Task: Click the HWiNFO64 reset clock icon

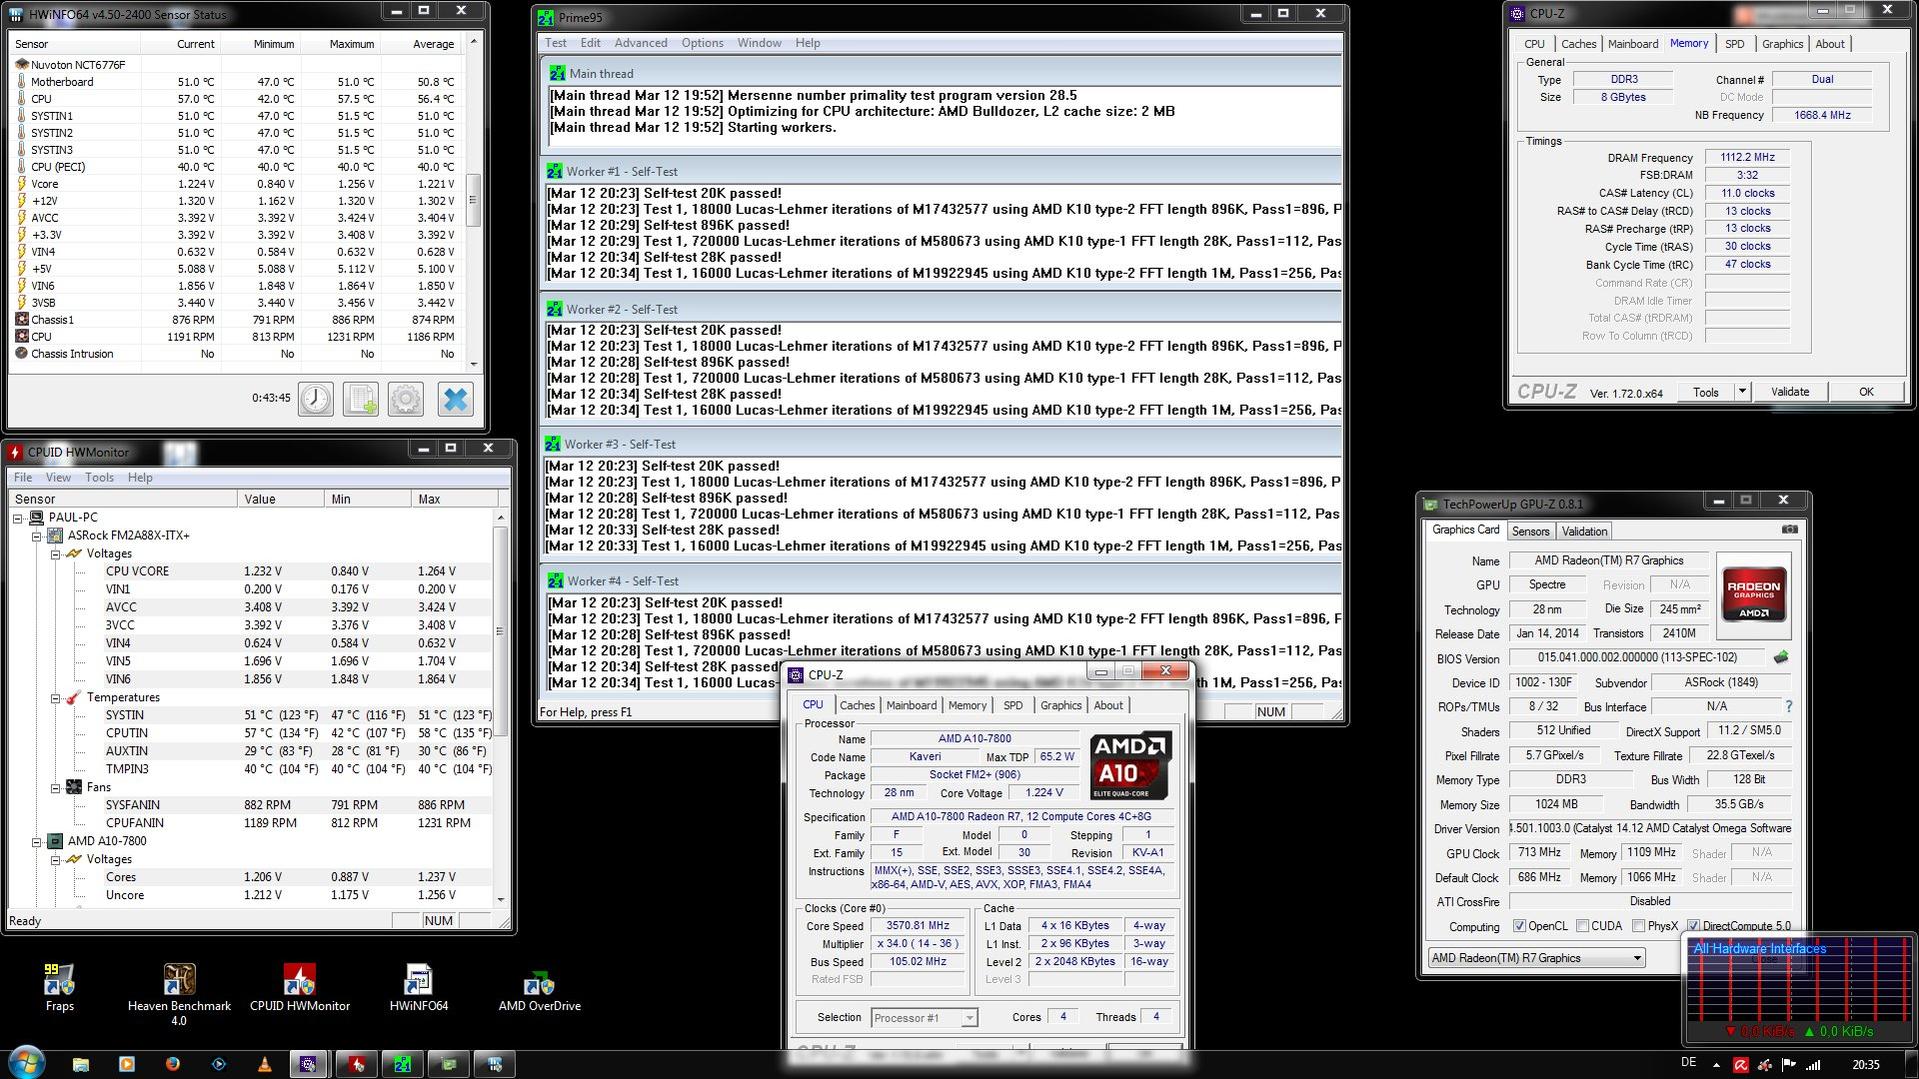Action: click(316, 399)
